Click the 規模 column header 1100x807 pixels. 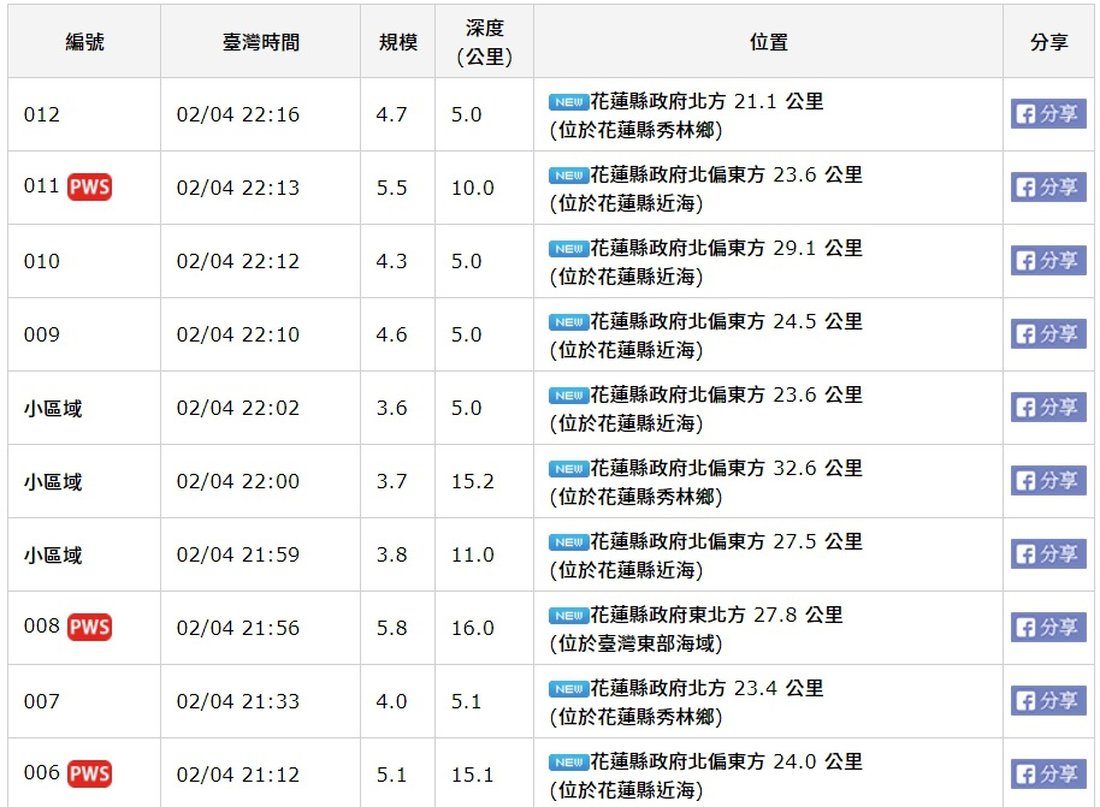[x=397, y=42]
